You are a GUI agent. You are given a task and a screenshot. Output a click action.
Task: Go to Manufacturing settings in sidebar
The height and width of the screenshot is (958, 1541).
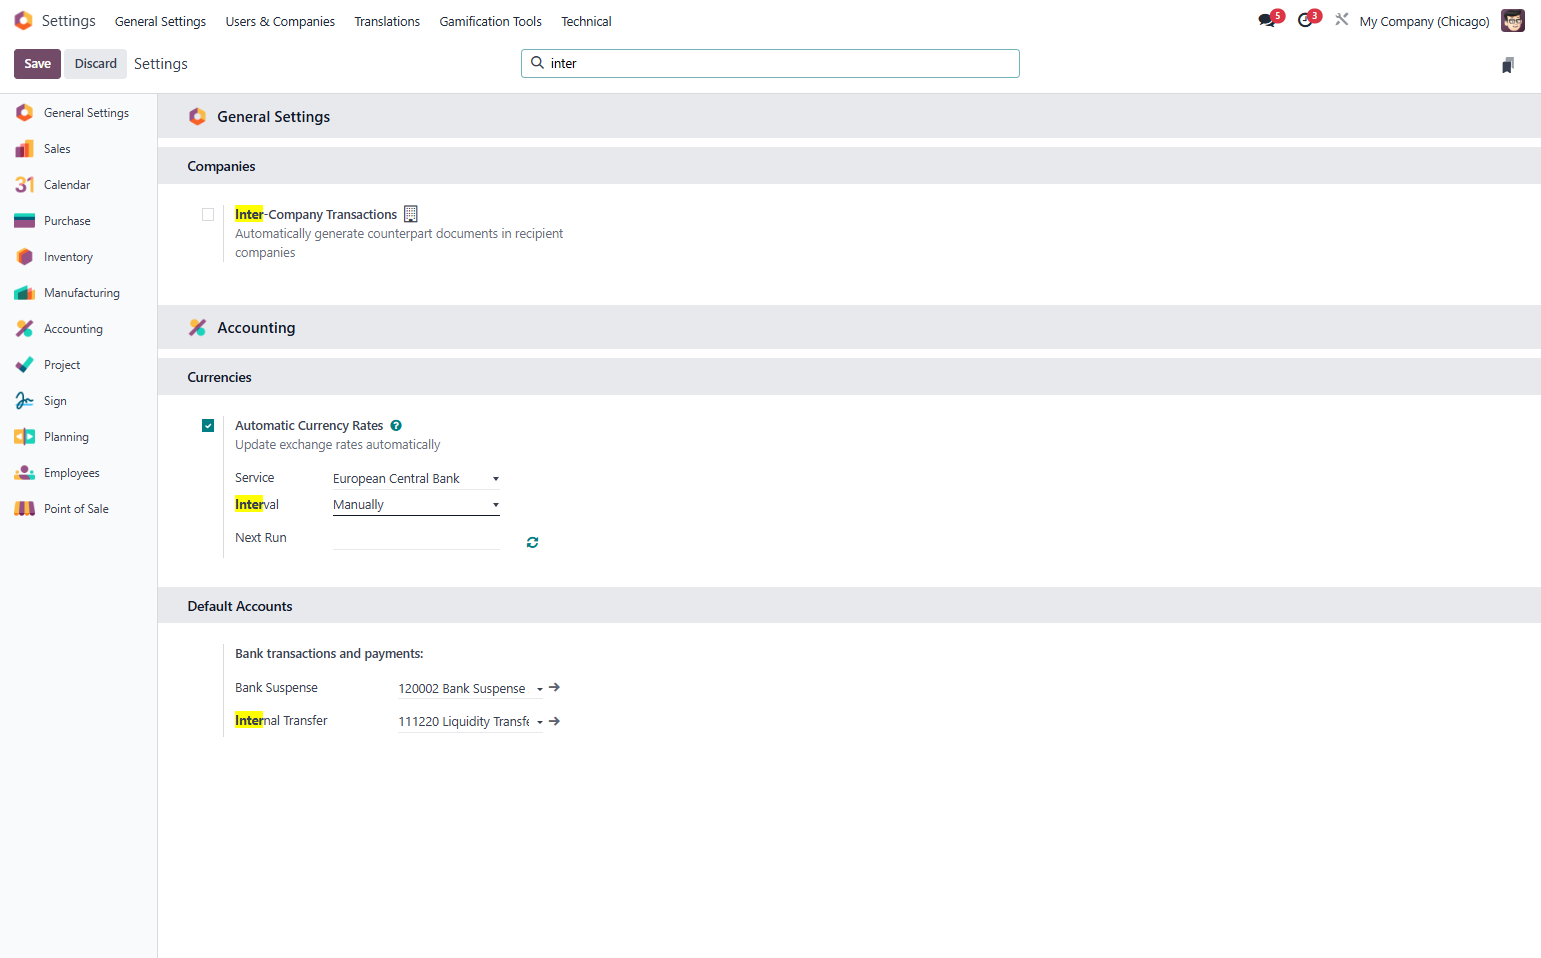tap(78, 293)
